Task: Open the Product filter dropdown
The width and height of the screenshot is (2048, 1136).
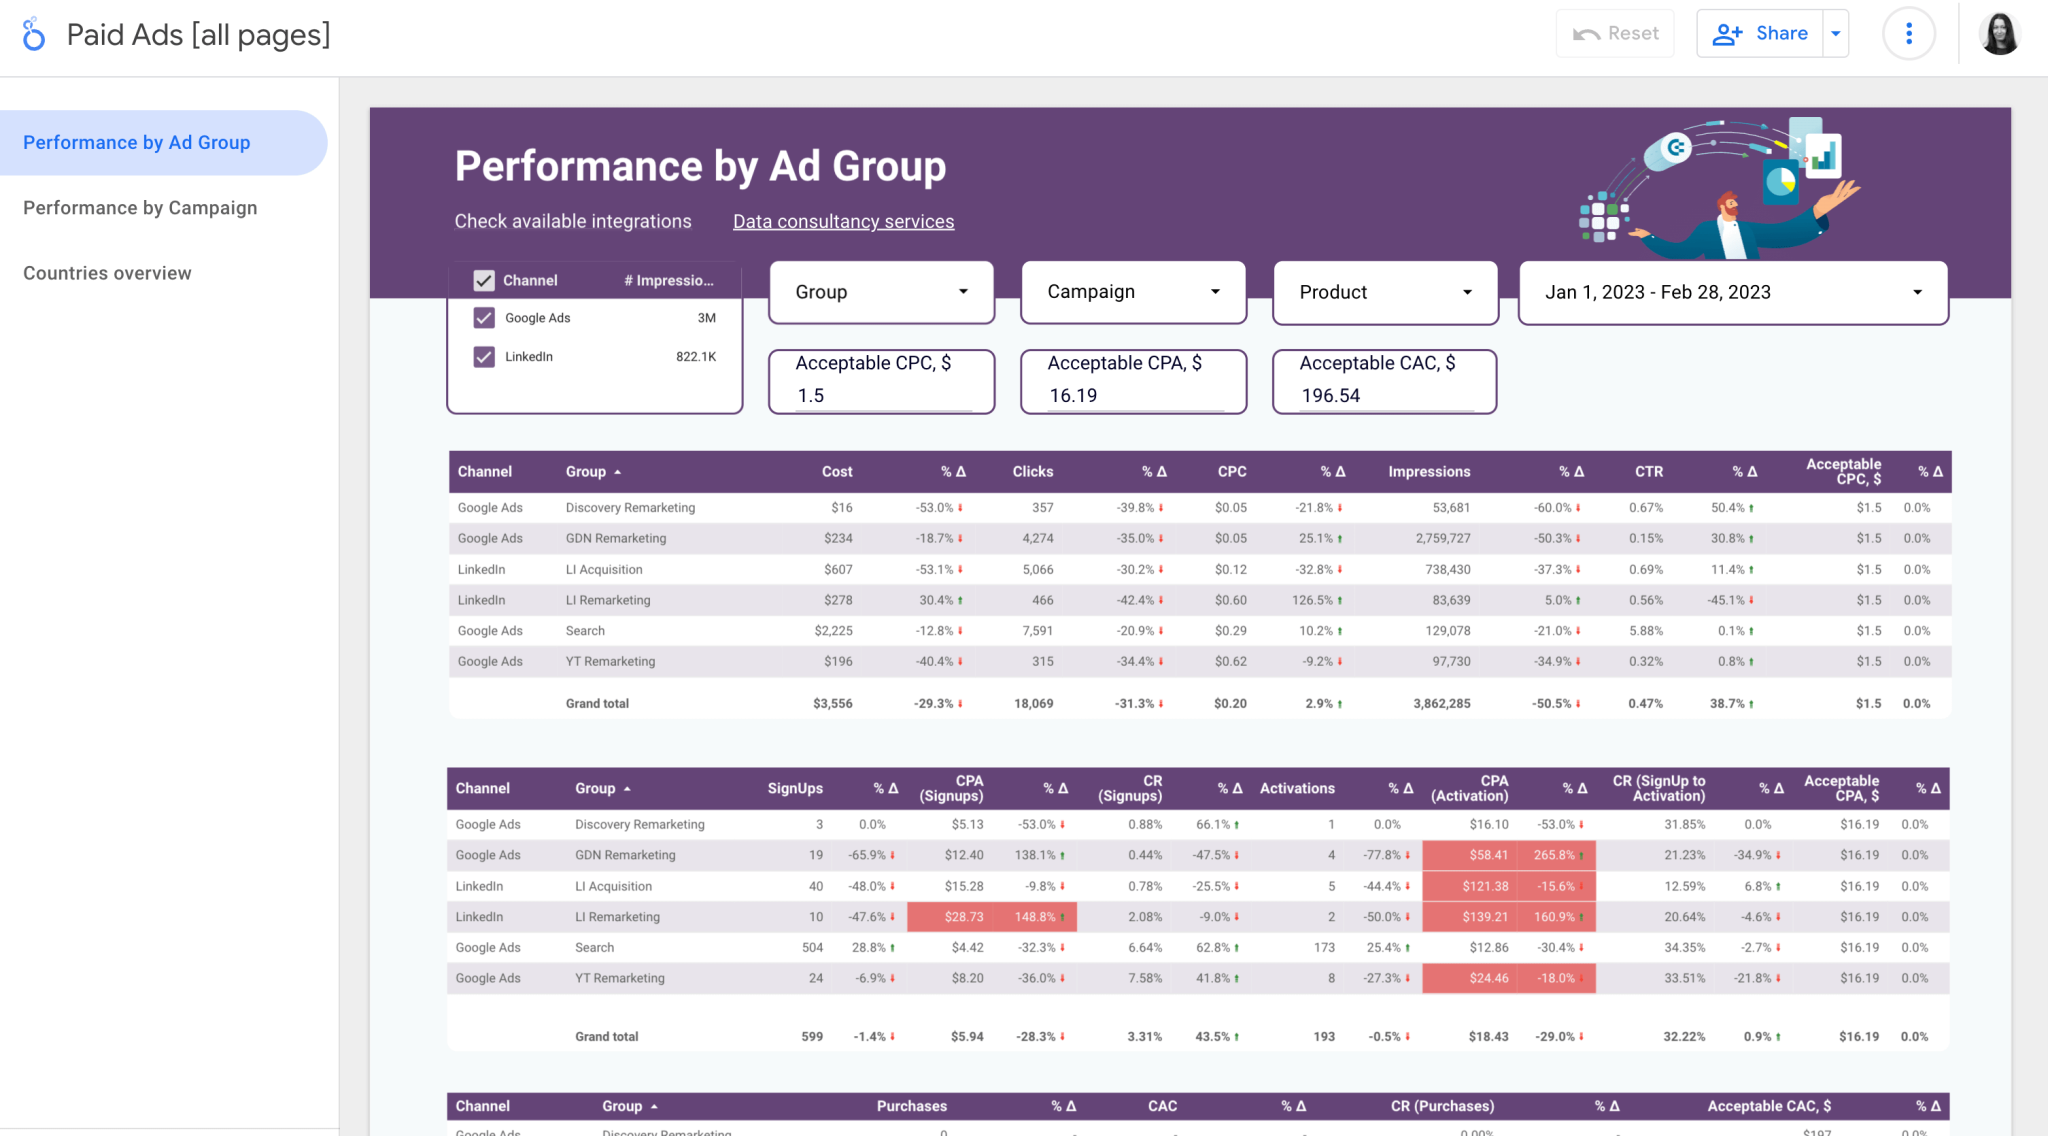Action: (x=1384, y=292)
